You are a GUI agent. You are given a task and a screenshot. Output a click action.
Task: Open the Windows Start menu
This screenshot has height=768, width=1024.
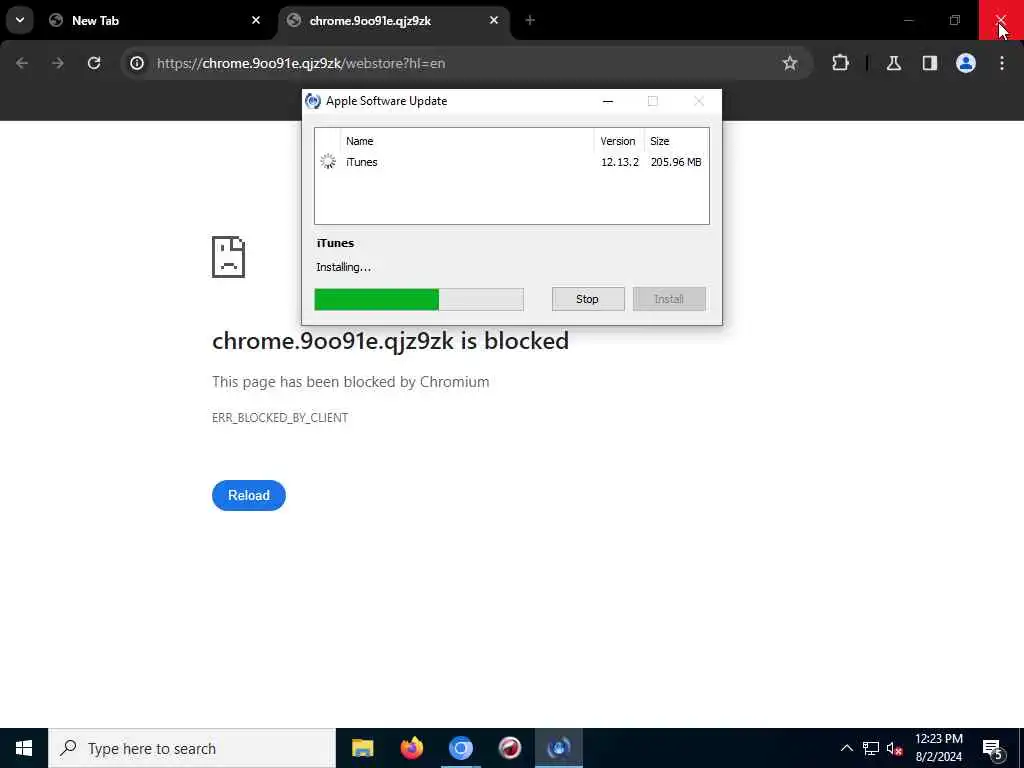tap(24, 748)
